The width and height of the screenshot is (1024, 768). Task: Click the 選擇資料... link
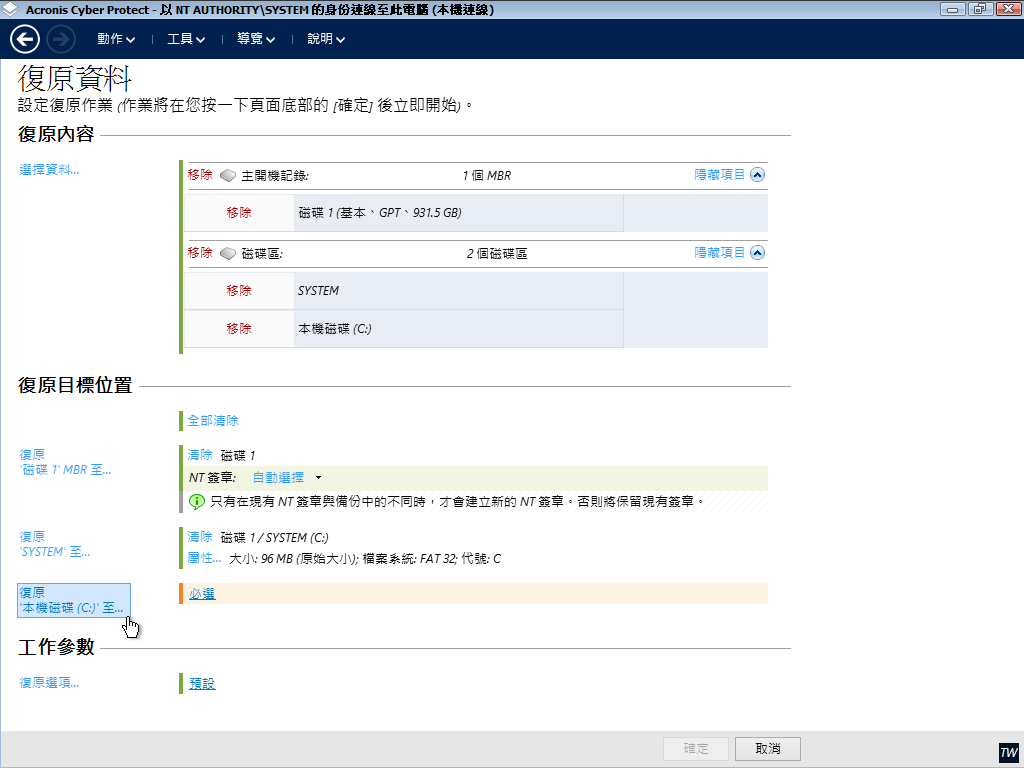tap(49, 170)
